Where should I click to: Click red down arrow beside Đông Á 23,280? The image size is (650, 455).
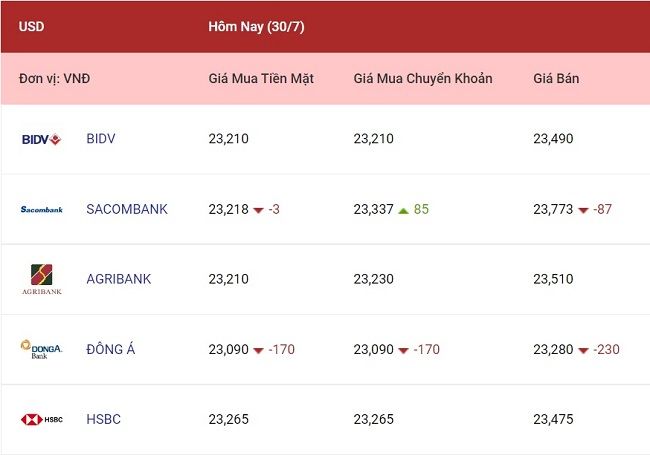[583, 351]
